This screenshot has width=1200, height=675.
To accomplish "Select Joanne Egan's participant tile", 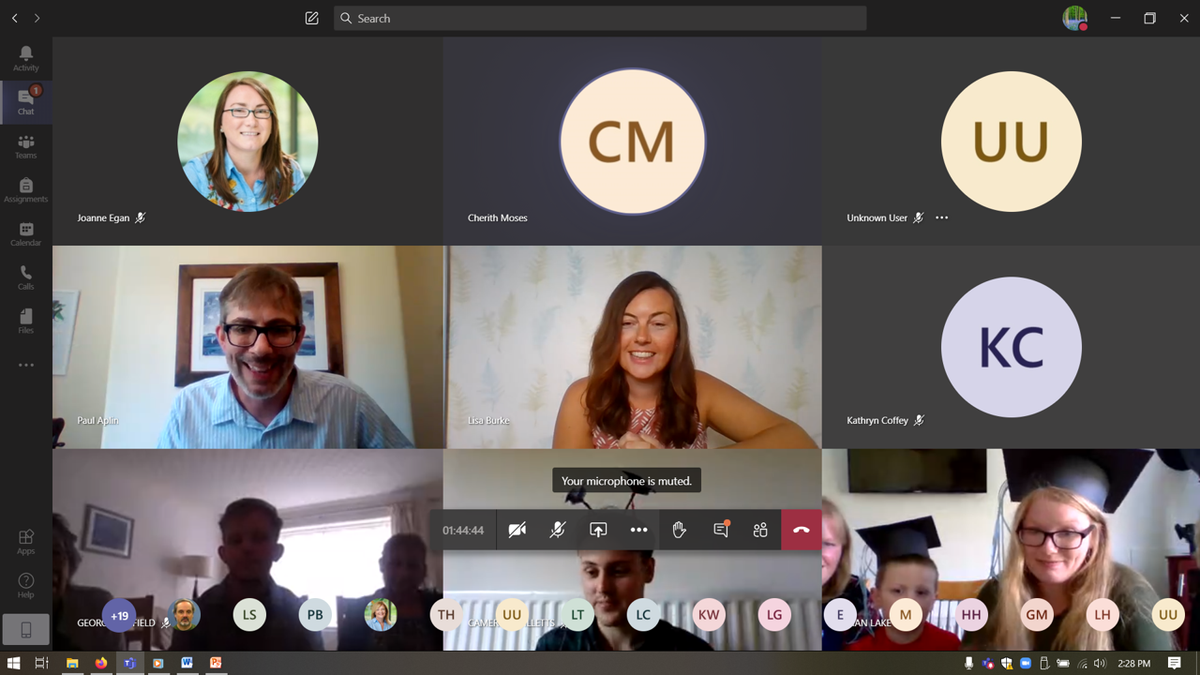I will pyautogui.click(x=248, y=141).
